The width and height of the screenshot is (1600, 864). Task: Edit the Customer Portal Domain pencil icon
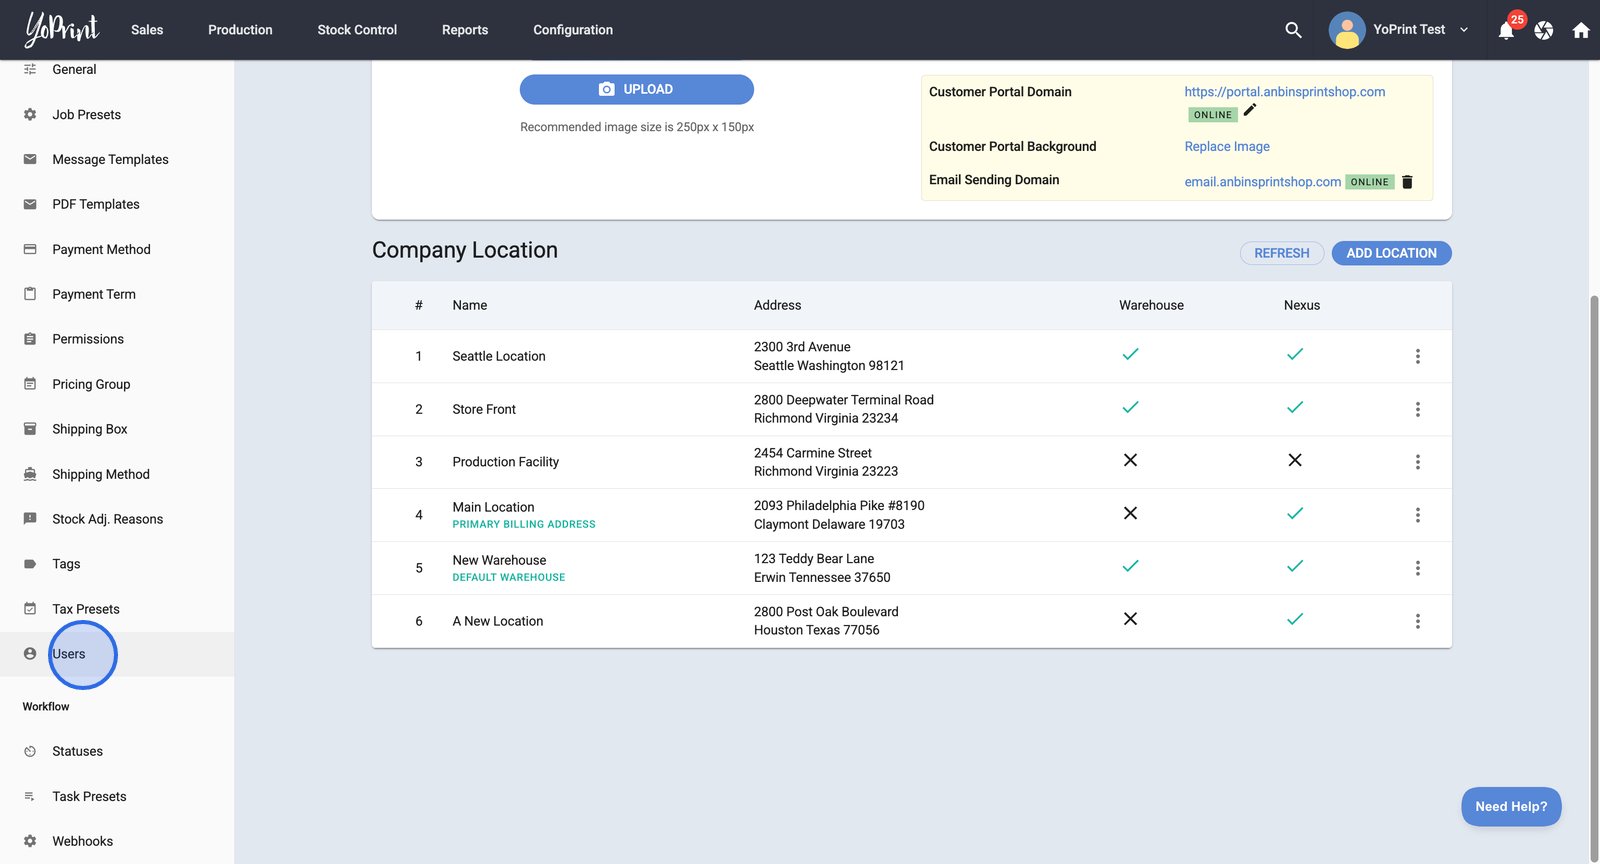coord(1250,110)
